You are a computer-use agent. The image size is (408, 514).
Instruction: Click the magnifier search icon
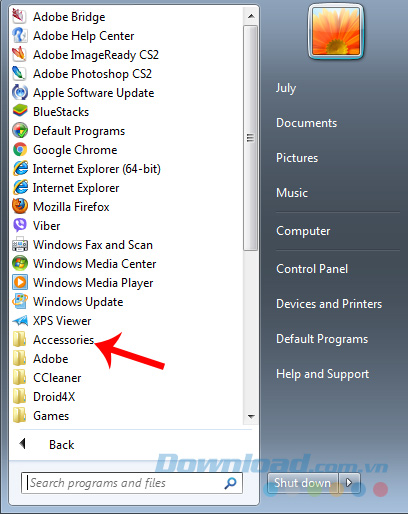230,483
